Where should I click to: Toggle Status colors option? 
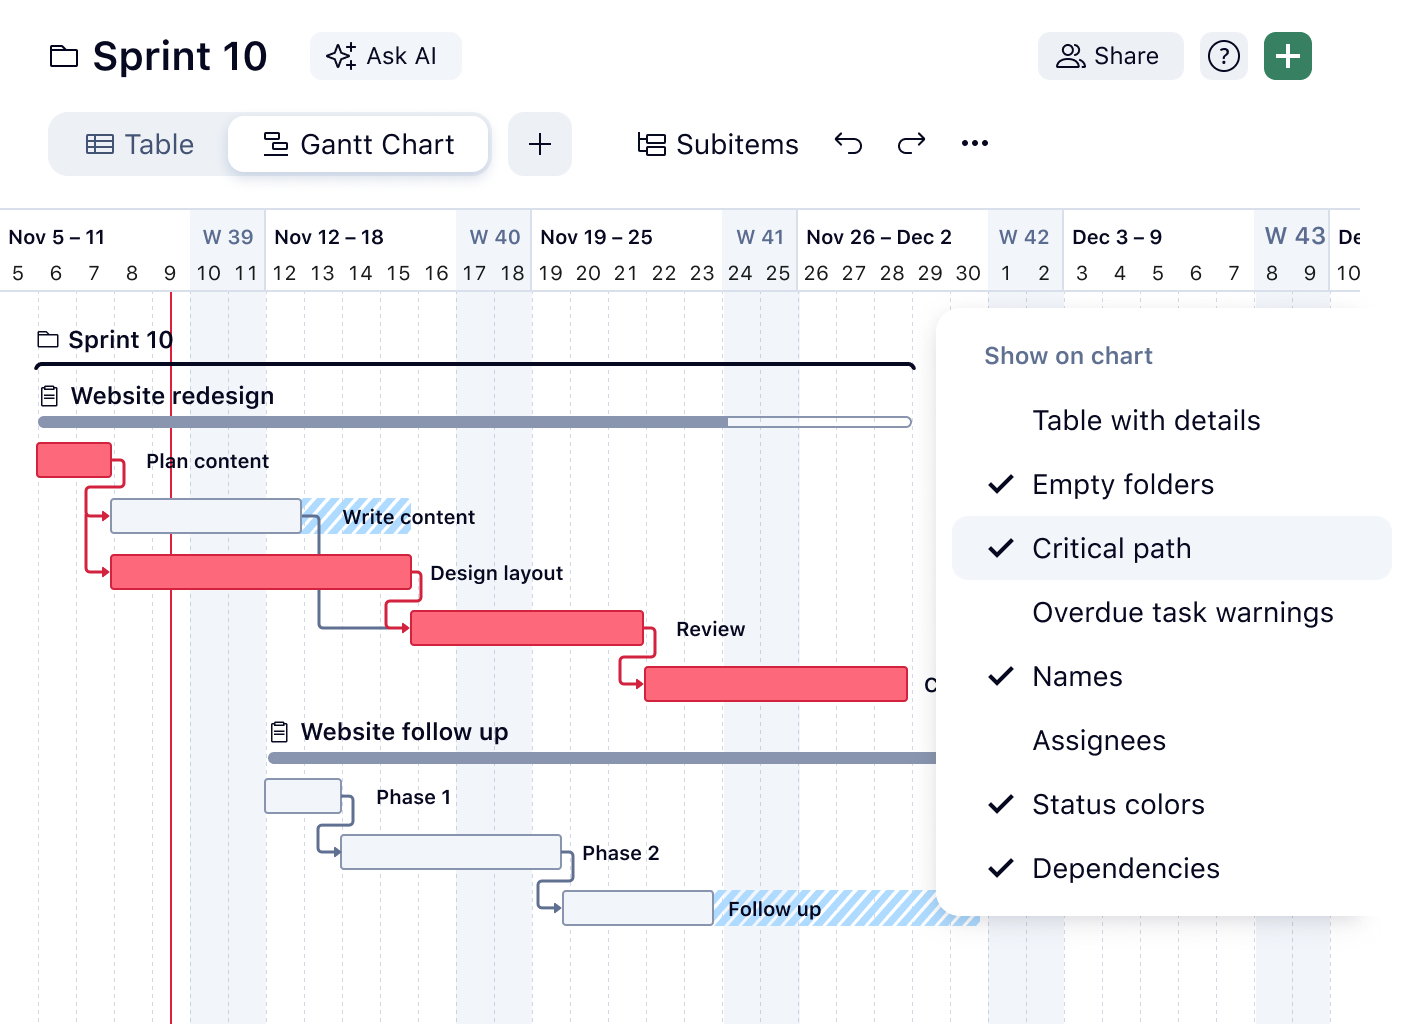[1172, 804]
